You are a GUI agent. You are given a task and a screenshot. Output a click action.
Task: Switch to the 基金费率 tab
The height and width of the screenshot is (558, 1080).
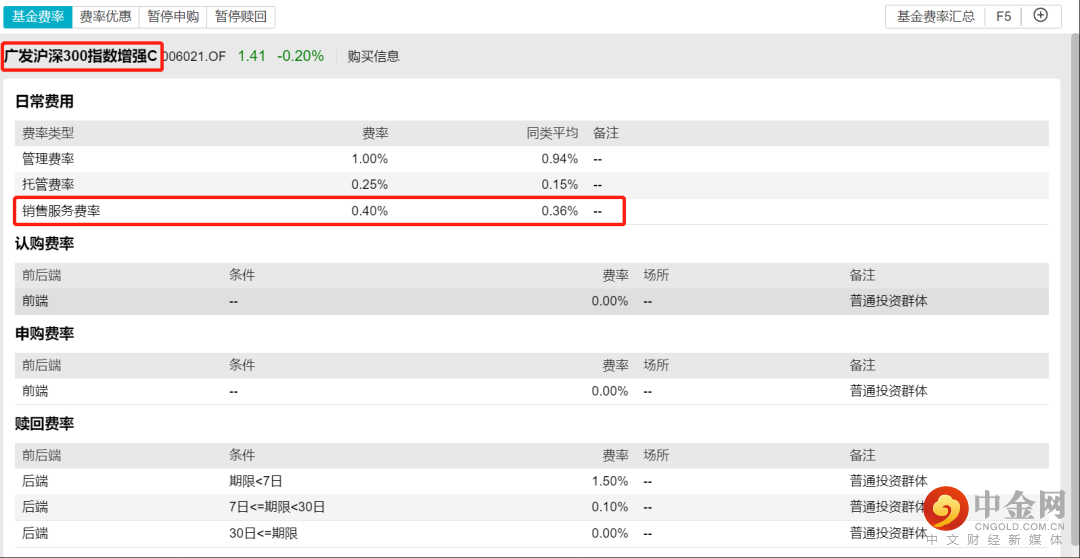pos(38,17)
